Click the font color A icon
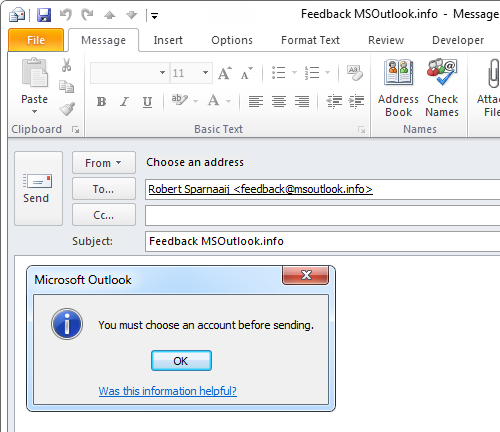 (214, 100)
